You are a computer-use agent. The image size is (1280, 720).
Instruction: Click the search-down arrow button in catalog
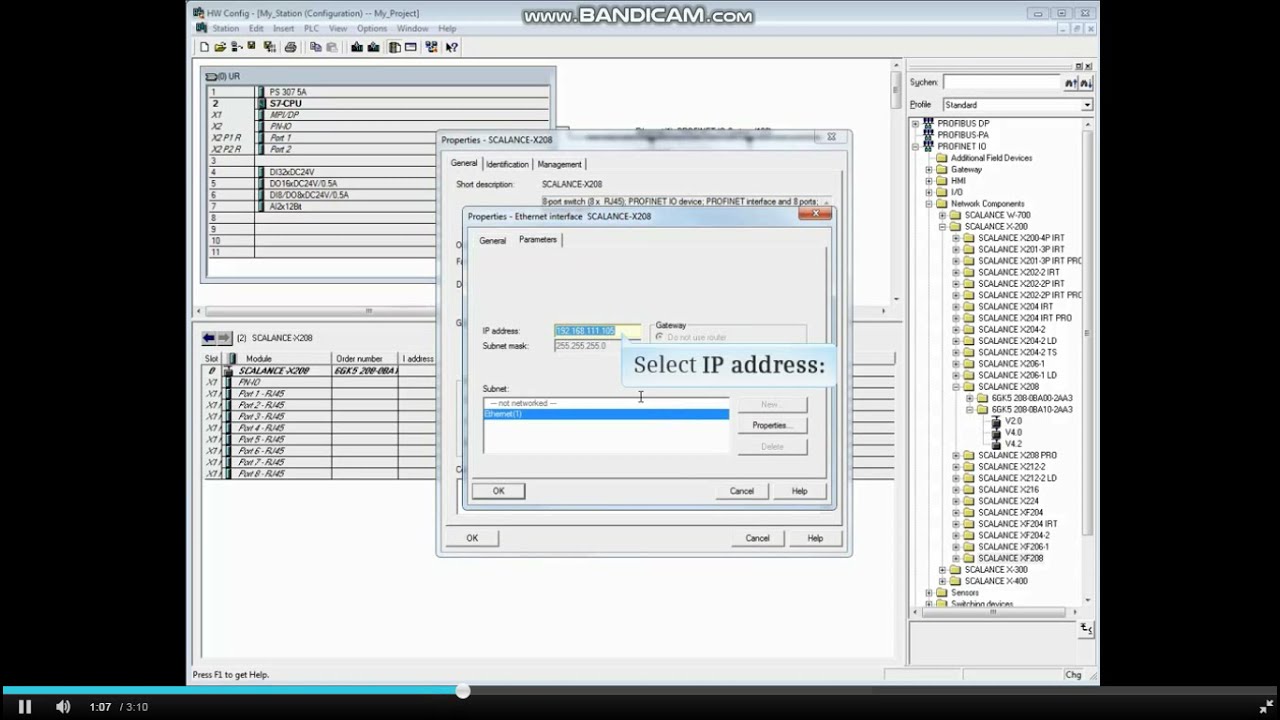(1086, 83)
